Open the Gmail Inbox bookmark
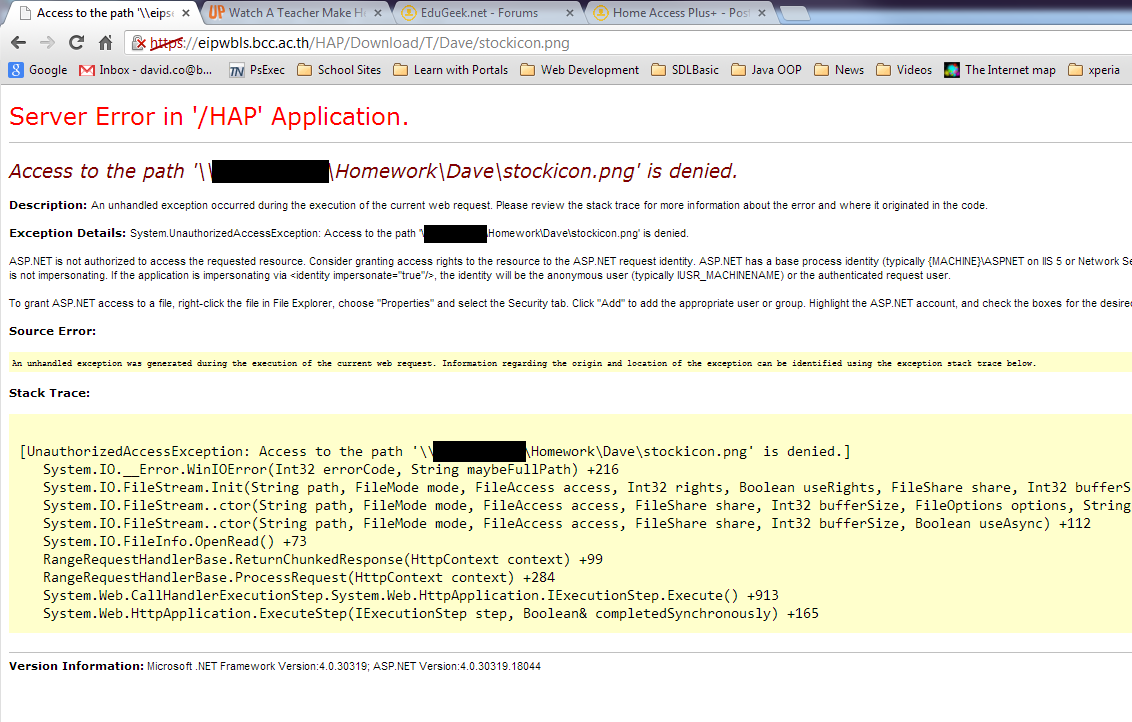This screenshot has width=1132, height=722. coord(145,70)
